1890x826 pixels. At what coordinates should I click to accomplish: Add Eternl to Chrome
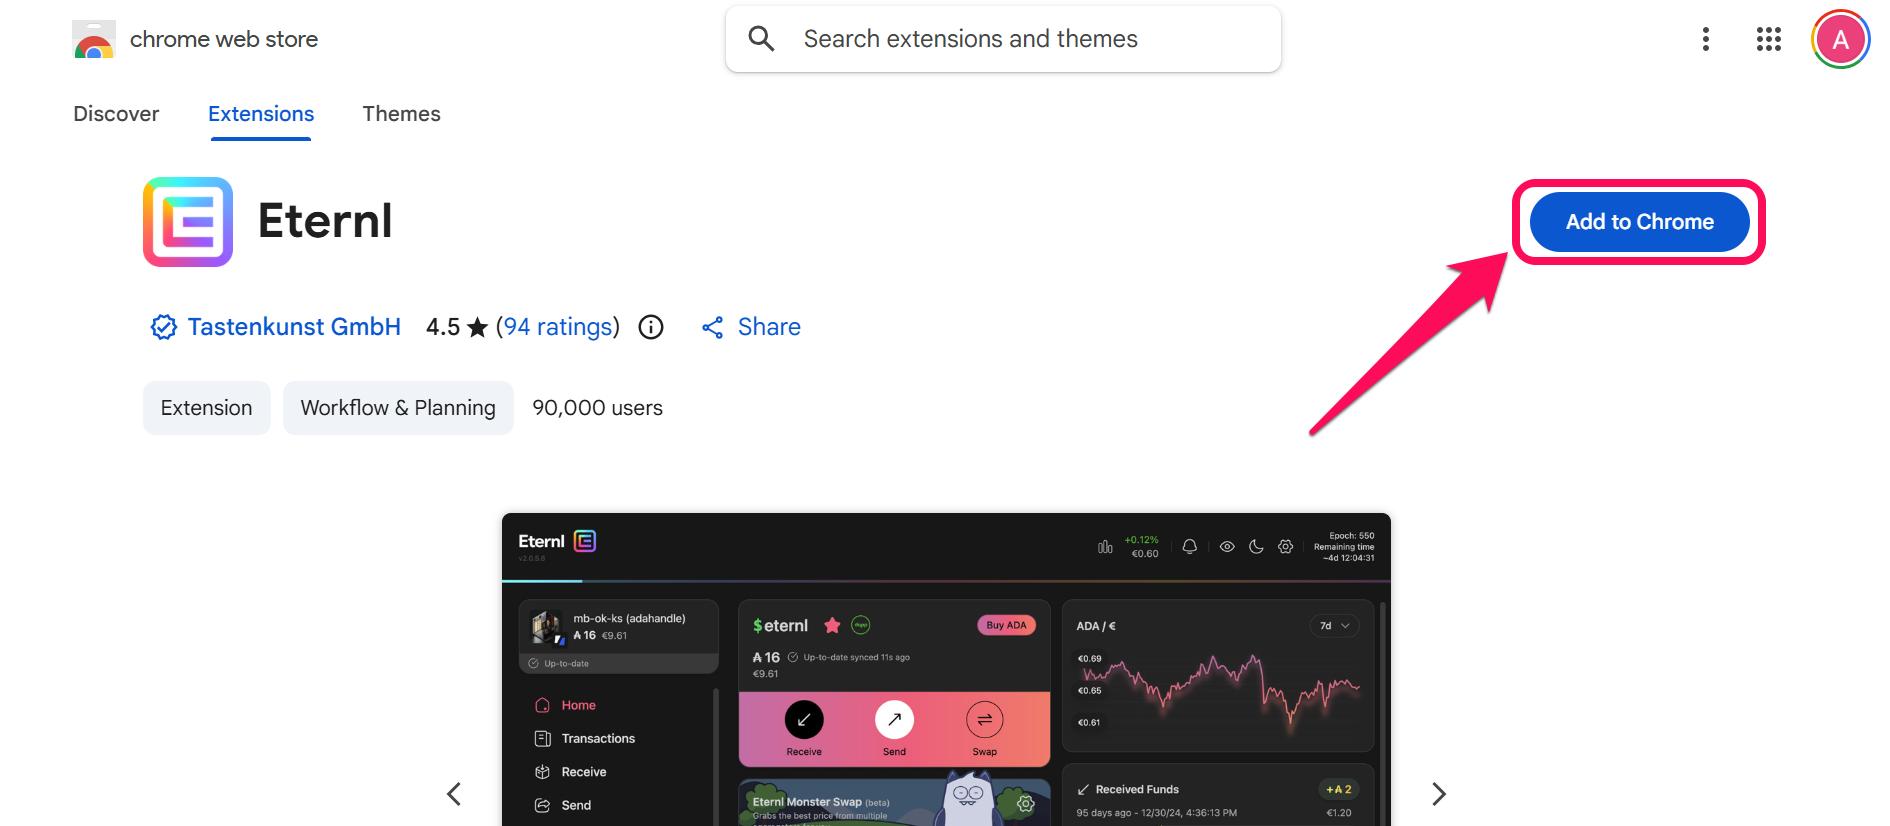(1639, 222)
